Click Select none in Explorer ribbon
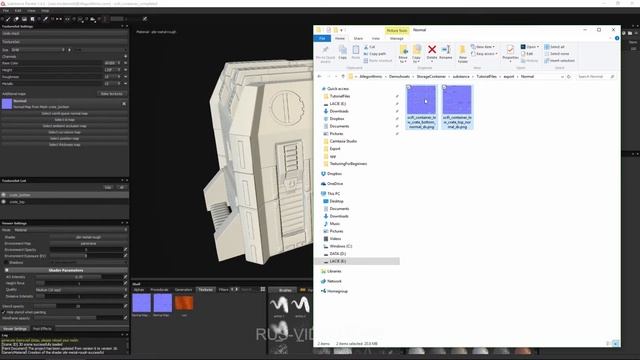The width and height of the screenshot is (640, 360). [x=557, y=53]
